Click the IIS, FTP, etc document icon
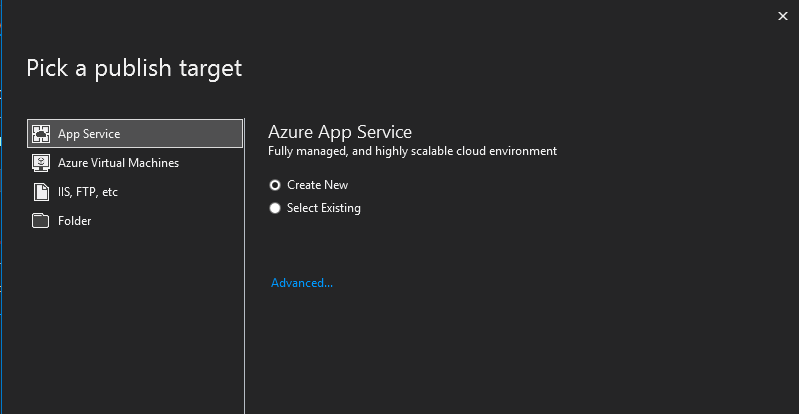 point(41,192)
